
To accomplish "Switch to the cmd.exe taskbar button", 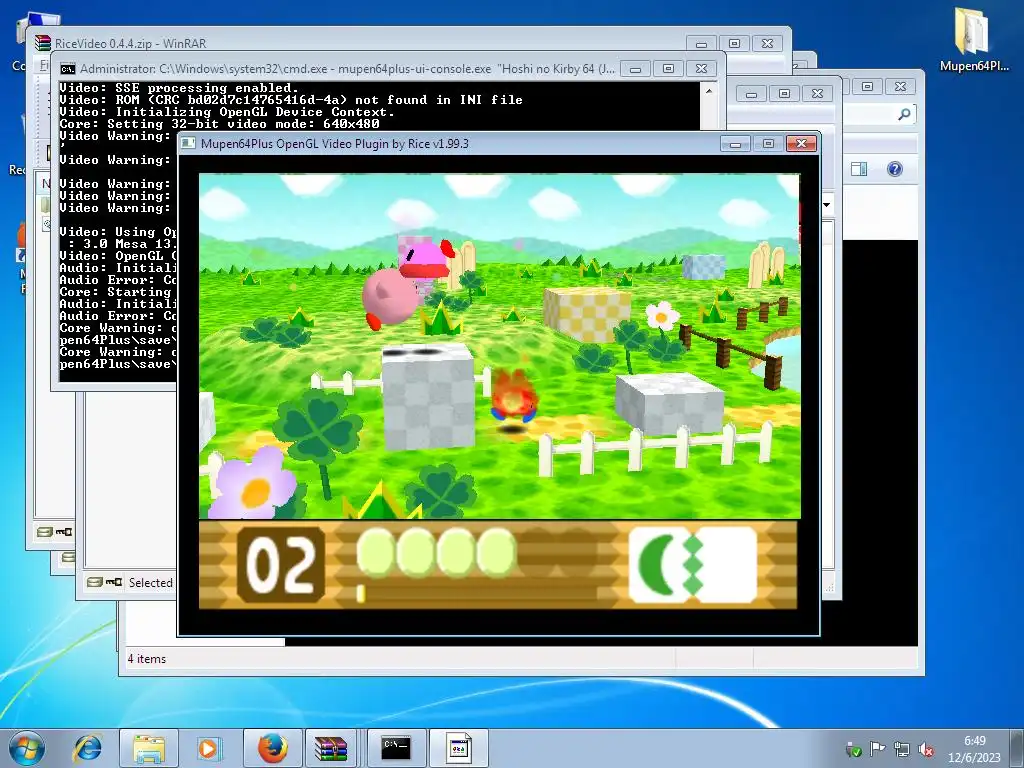I will (396, 748).
